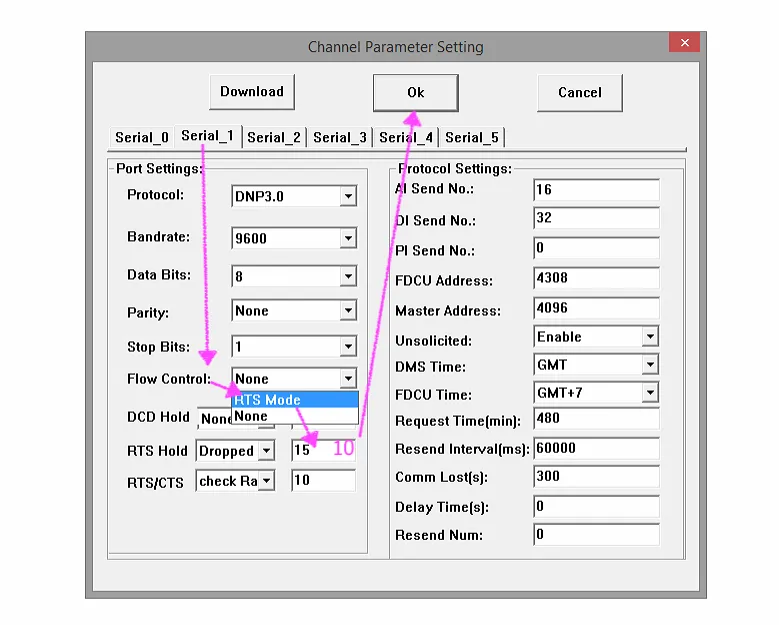This screenshot has width=779, height=625.
Task: Expand the Stop Bits dropdown
Action: point(348,346)
